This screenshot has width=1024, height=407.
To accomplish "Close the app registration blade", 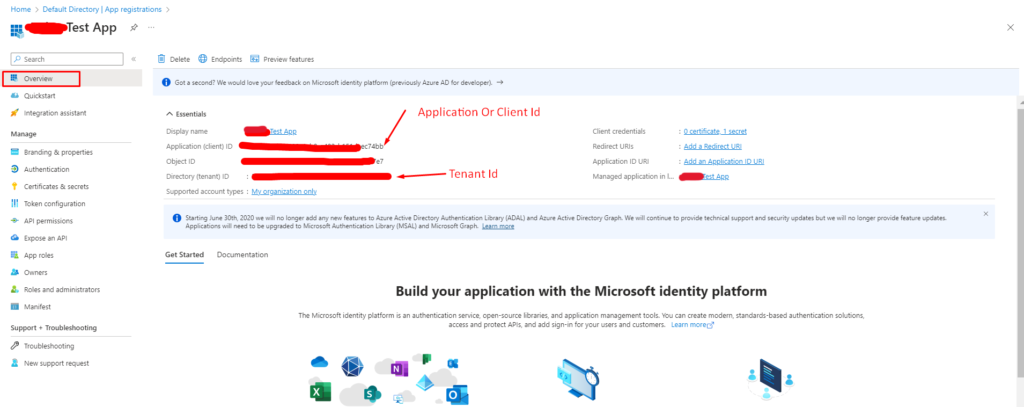I will [x=1010, y=27].
